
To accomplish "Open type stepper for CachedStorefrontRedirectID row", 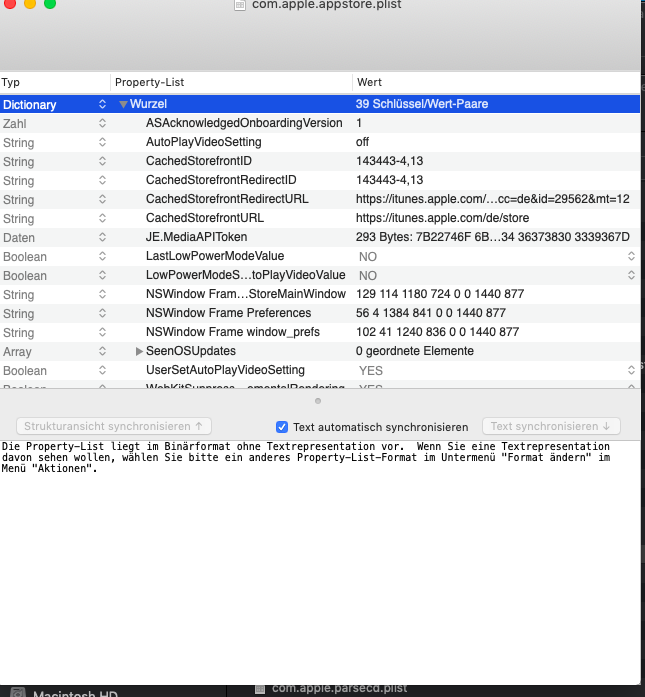I will pos(102,180).
